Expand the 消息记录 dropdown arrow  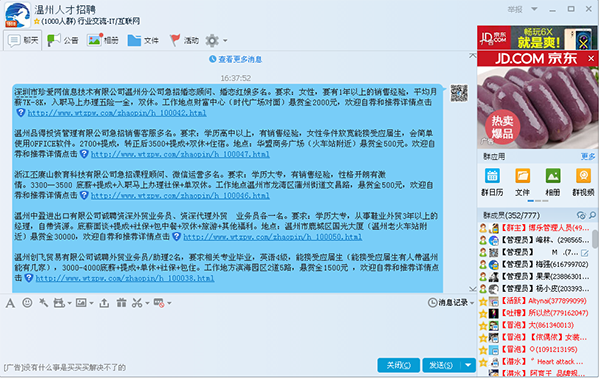(x=472, y=303)
